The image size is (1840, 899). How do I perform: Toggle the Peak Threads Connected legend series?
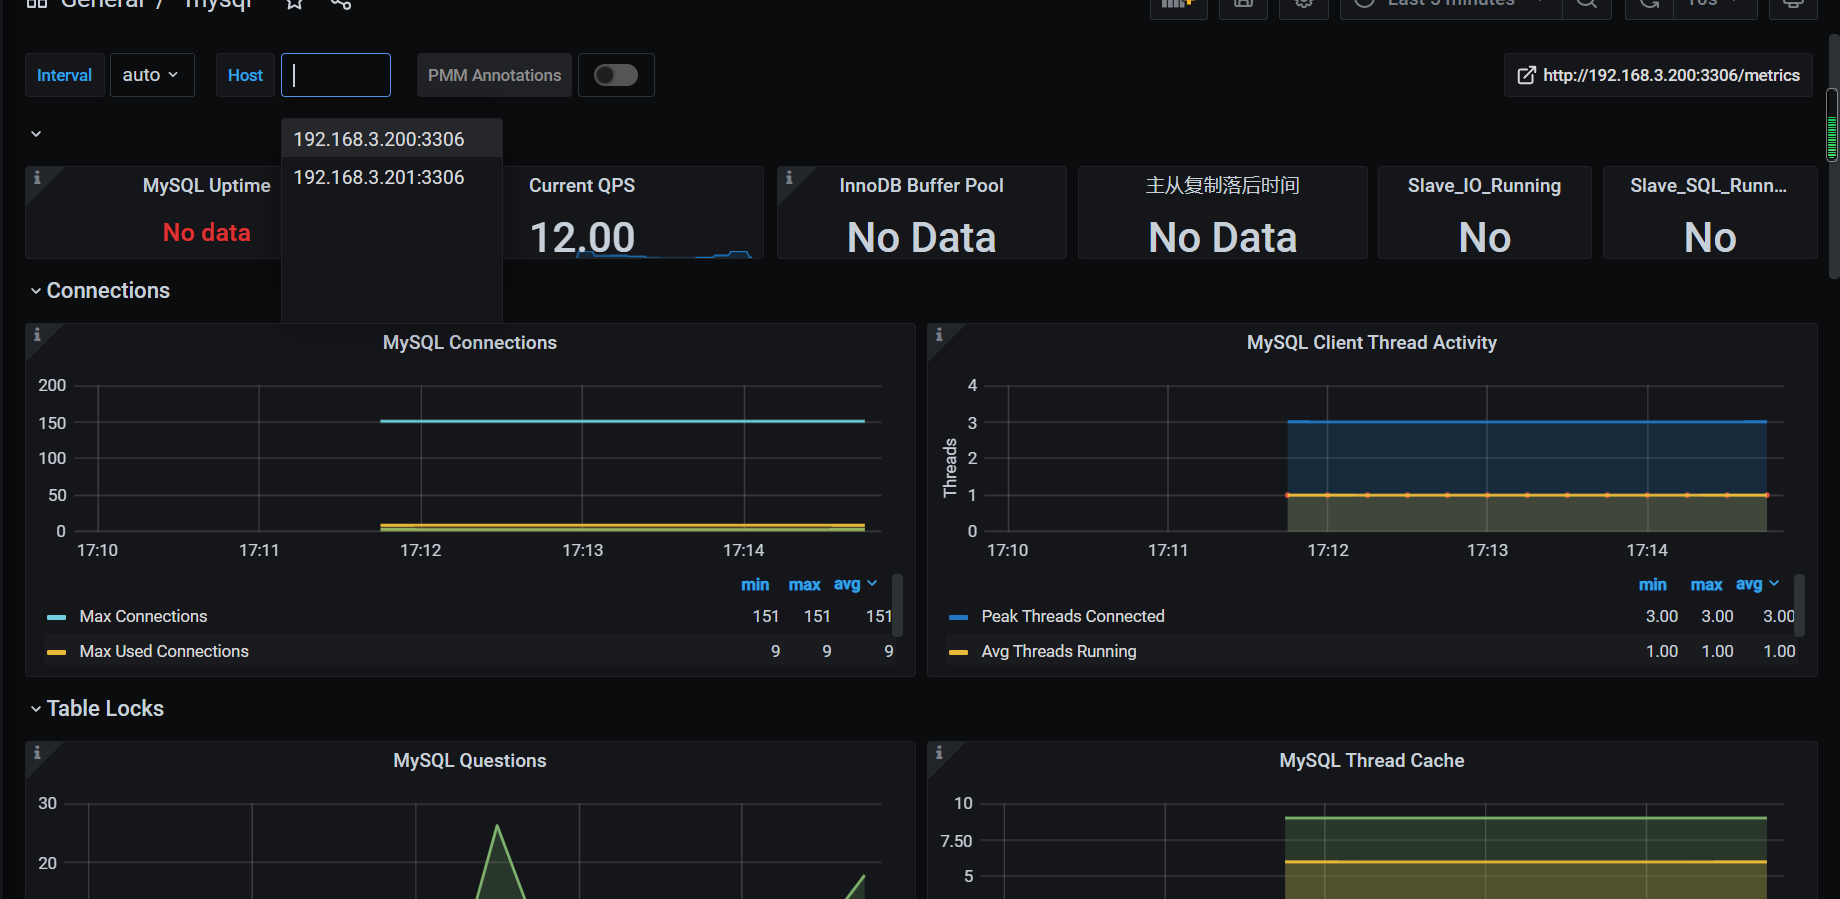(1073, 617)
